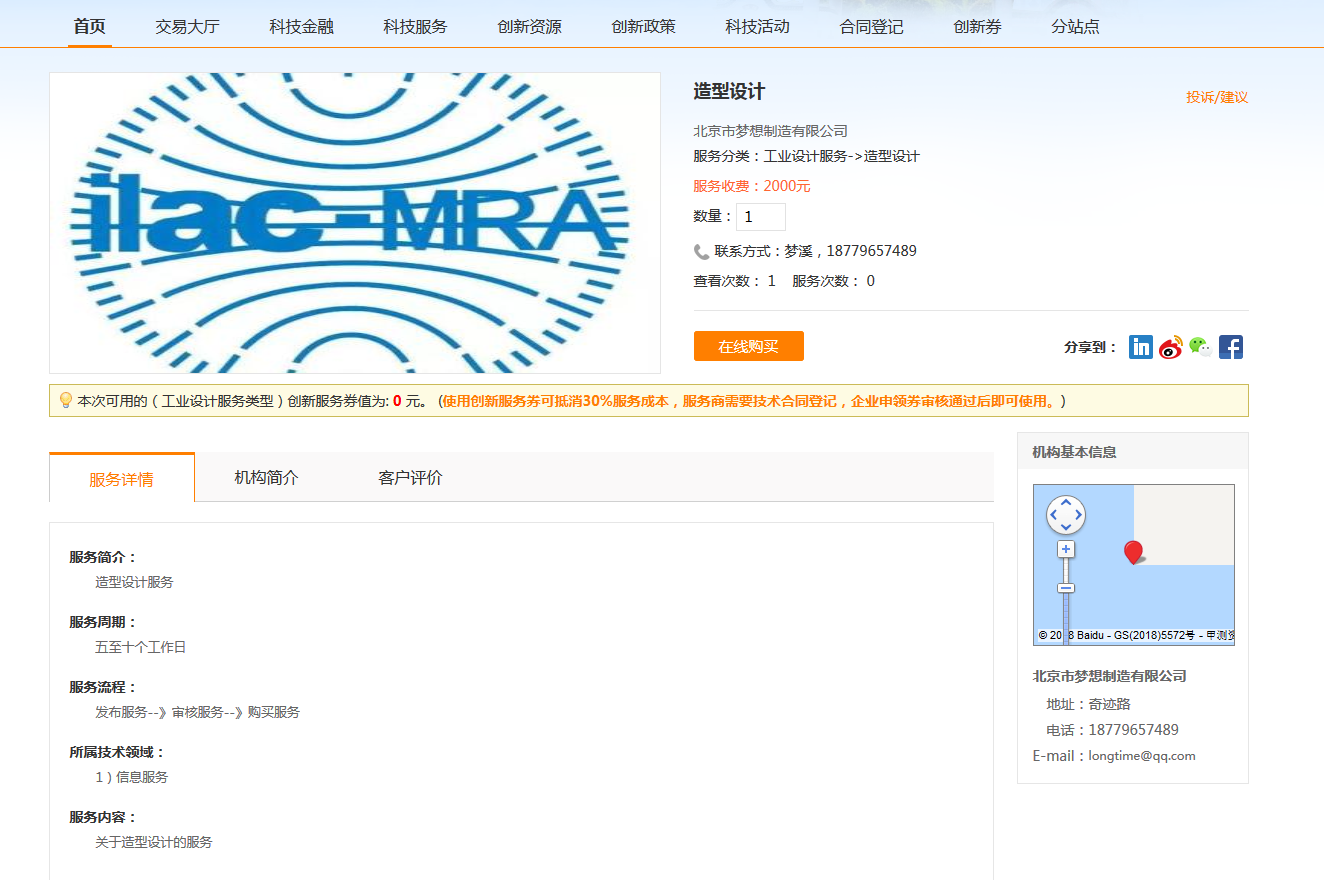Image resolution: width=1324 pixels, height=880 pixels.
Task: Zoom in the map with plus button
Action: point(1066,549)
